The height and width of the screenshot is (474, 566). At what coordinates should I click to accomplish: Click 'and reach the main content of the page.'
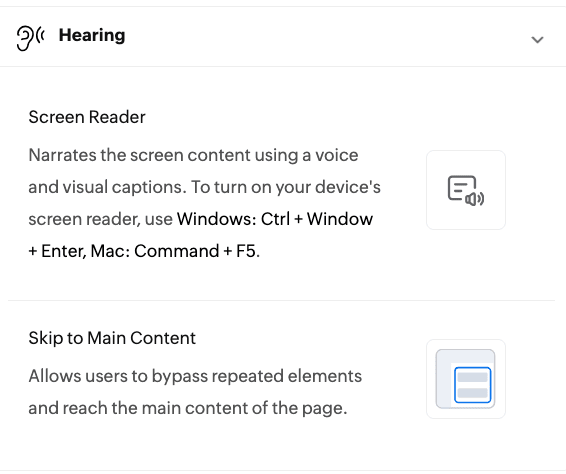click(188, 408)
